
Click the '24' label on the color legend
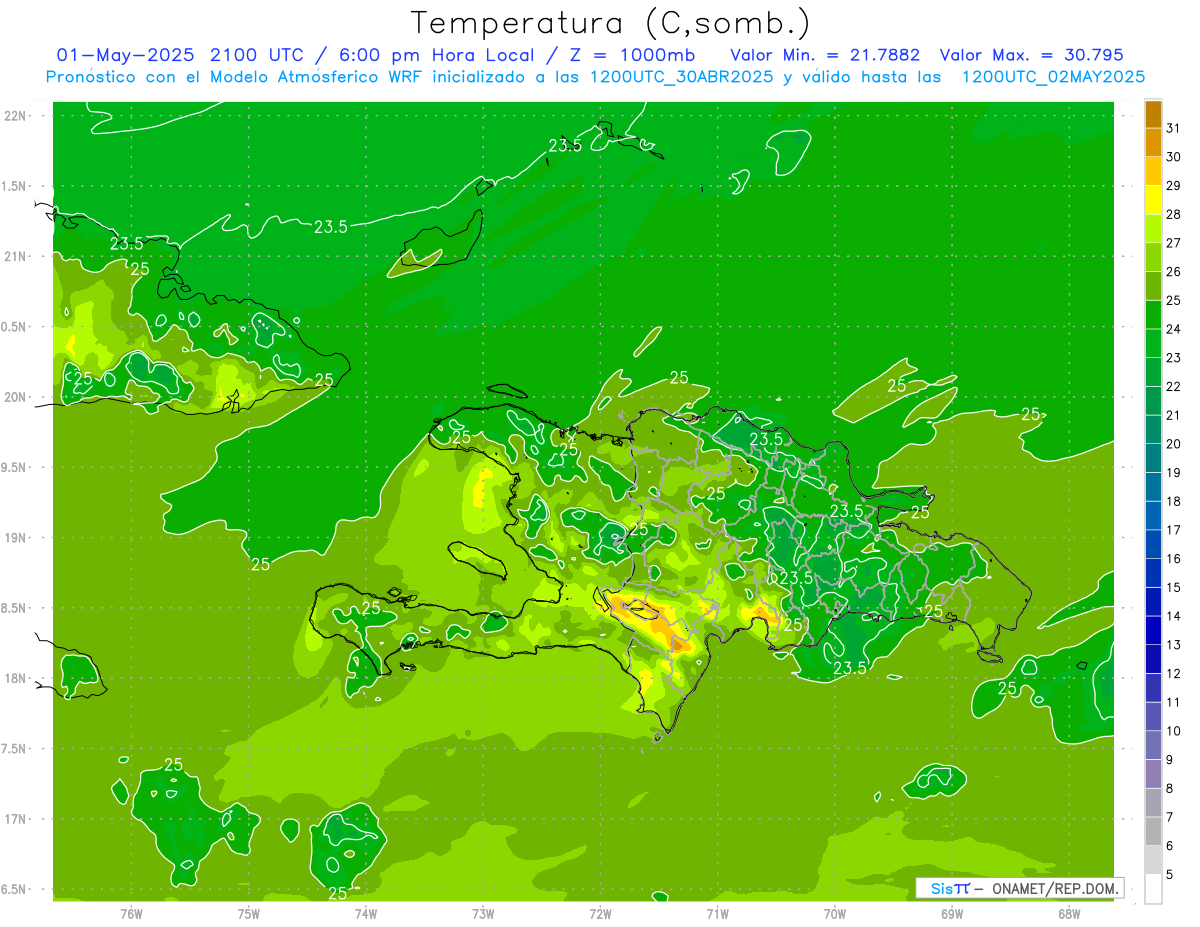coord(1174,329)
